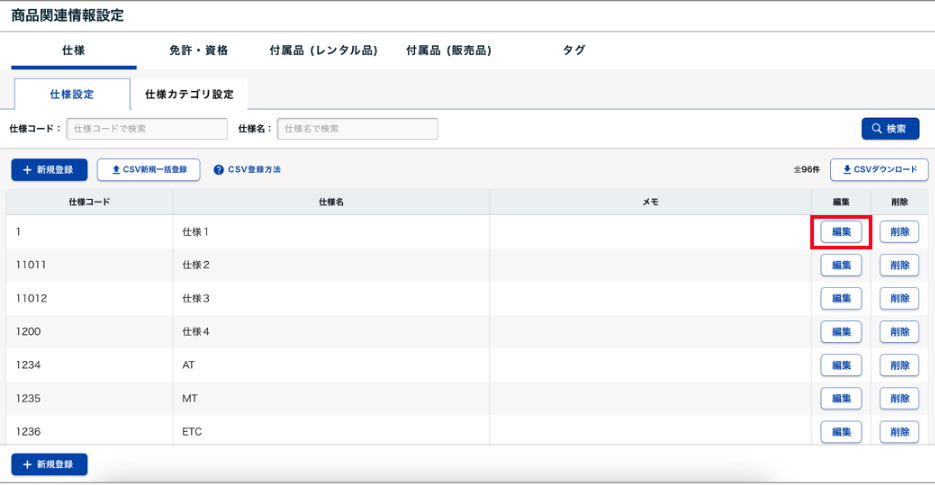Open the 付属品 (販売品) tab
The image size is (935, 485).
click(x=448, y=50)
